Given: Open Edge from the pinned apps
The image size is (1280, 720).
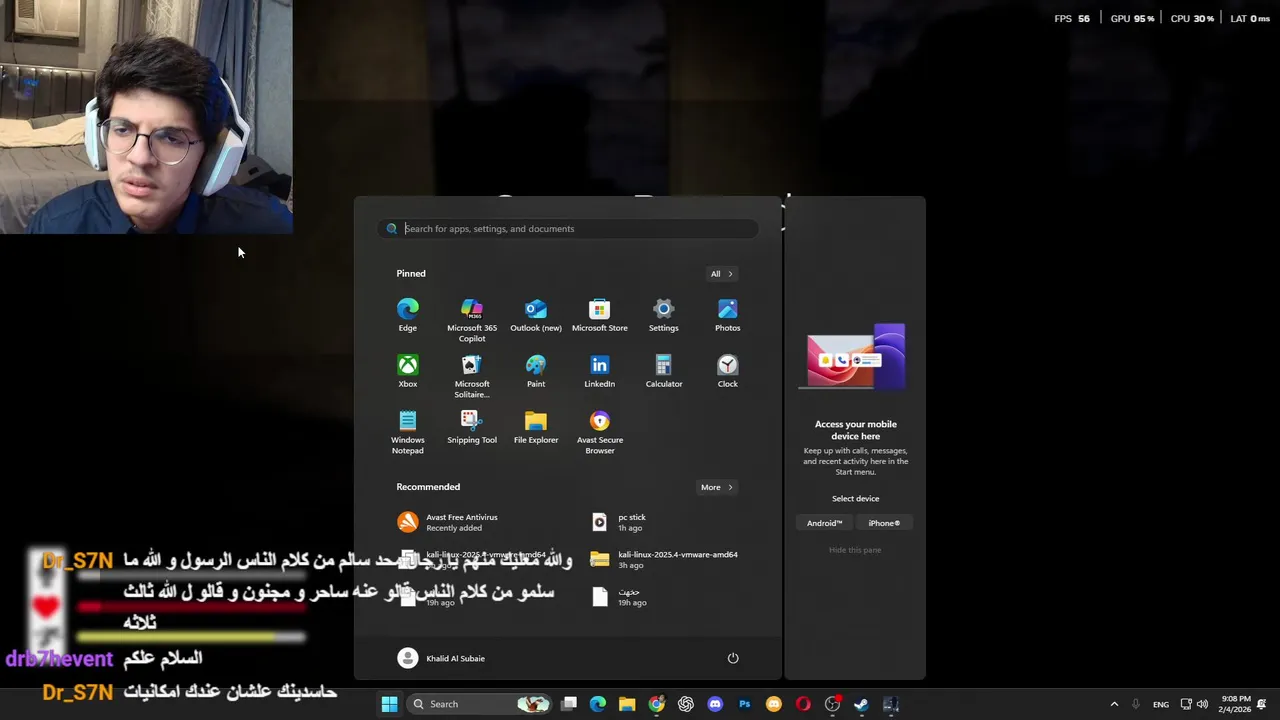Looking at the screenshot, I should click(x=408, y=315).
